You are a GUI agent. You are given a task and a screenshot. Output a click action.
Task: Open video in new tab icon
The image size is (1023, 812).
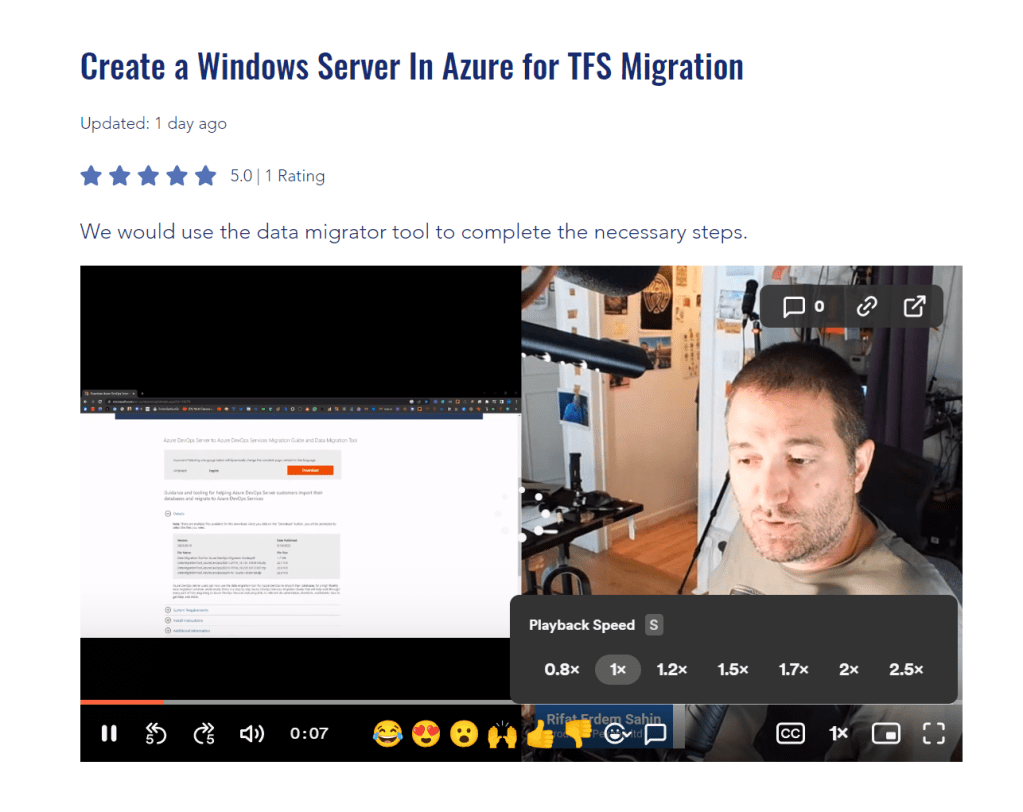click(x=914, y=306)
